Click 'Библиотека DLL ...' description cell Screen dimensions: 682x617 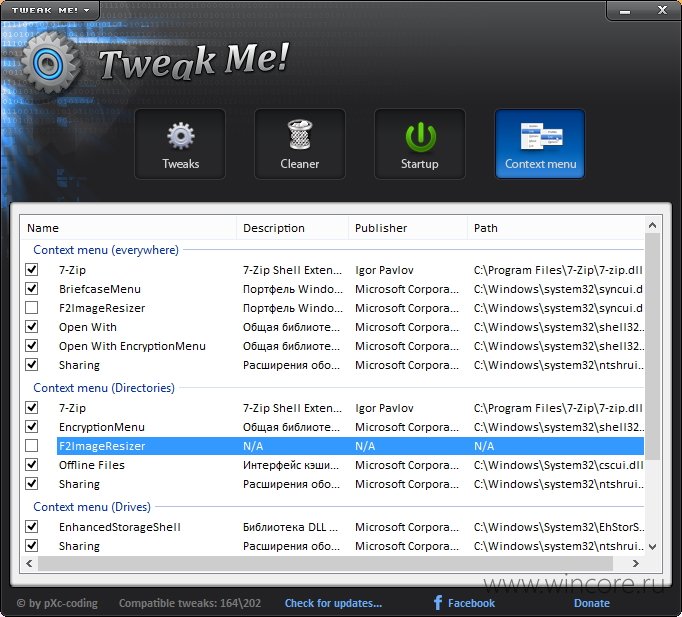(x=290, y=527)
